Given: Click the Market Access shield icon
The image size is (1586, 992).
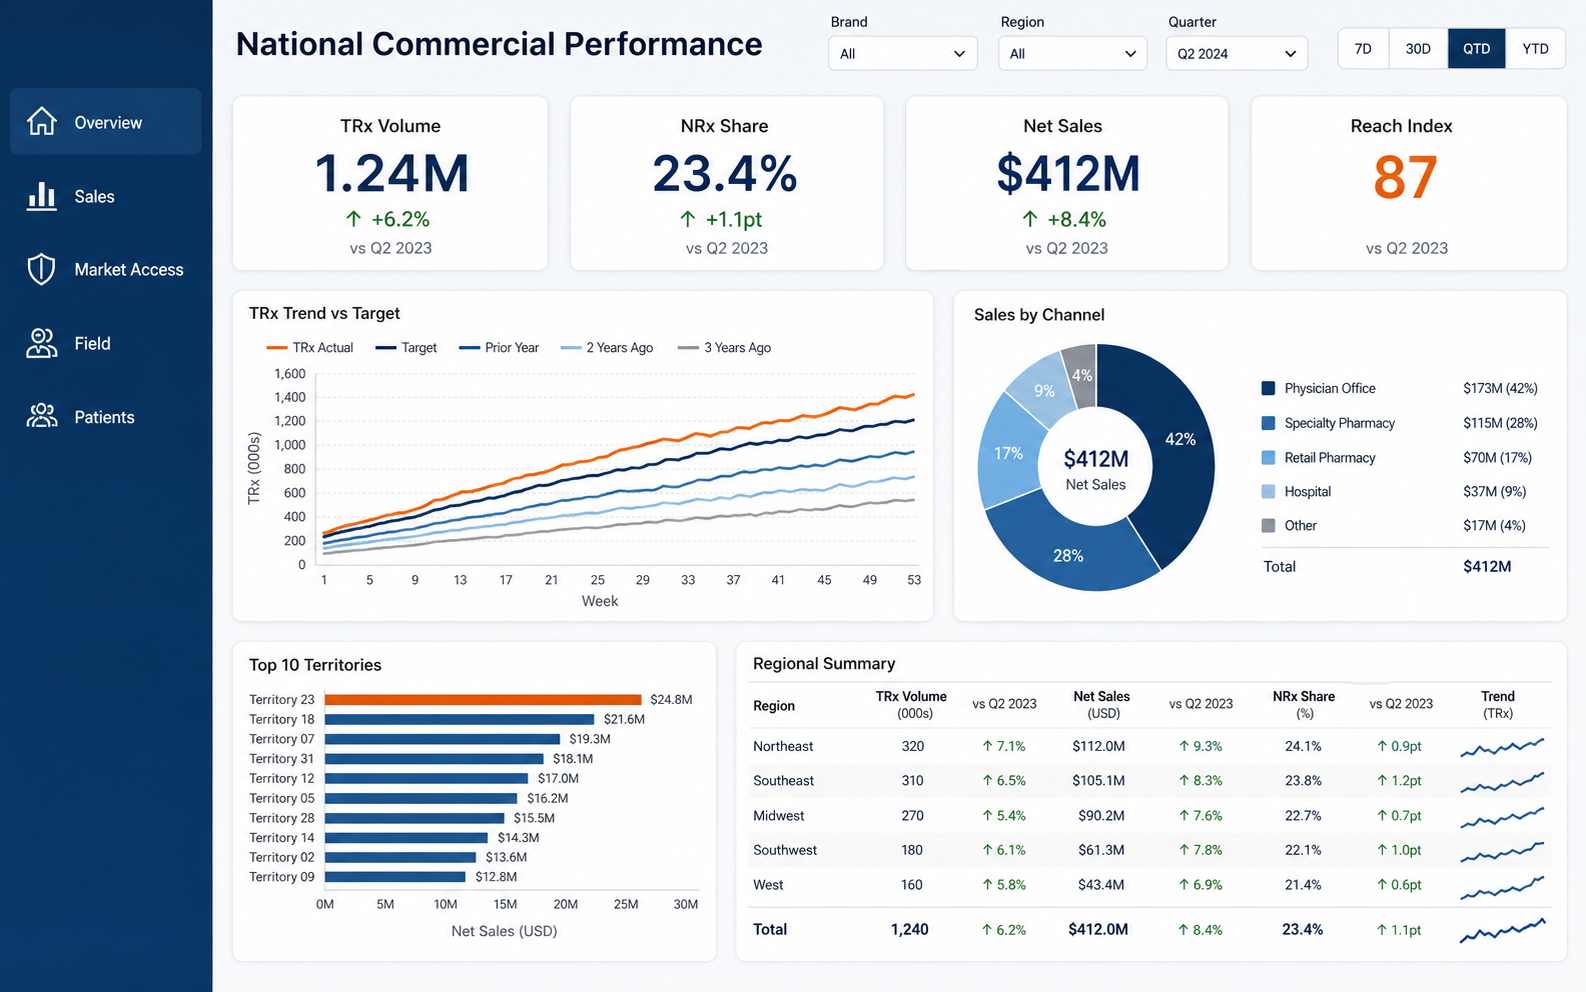Looking at the screenshot, I should 41,269.
